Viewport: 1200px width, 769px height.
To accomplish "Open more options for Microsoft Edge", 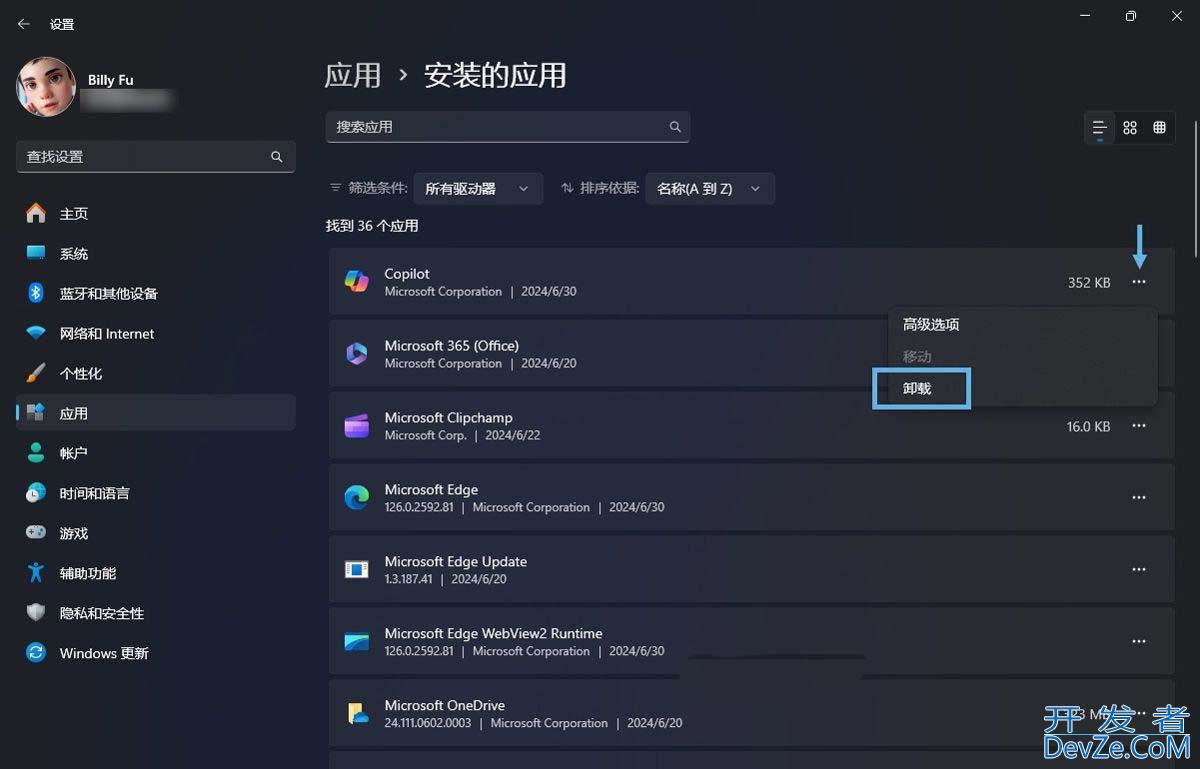I will 1139,498.
